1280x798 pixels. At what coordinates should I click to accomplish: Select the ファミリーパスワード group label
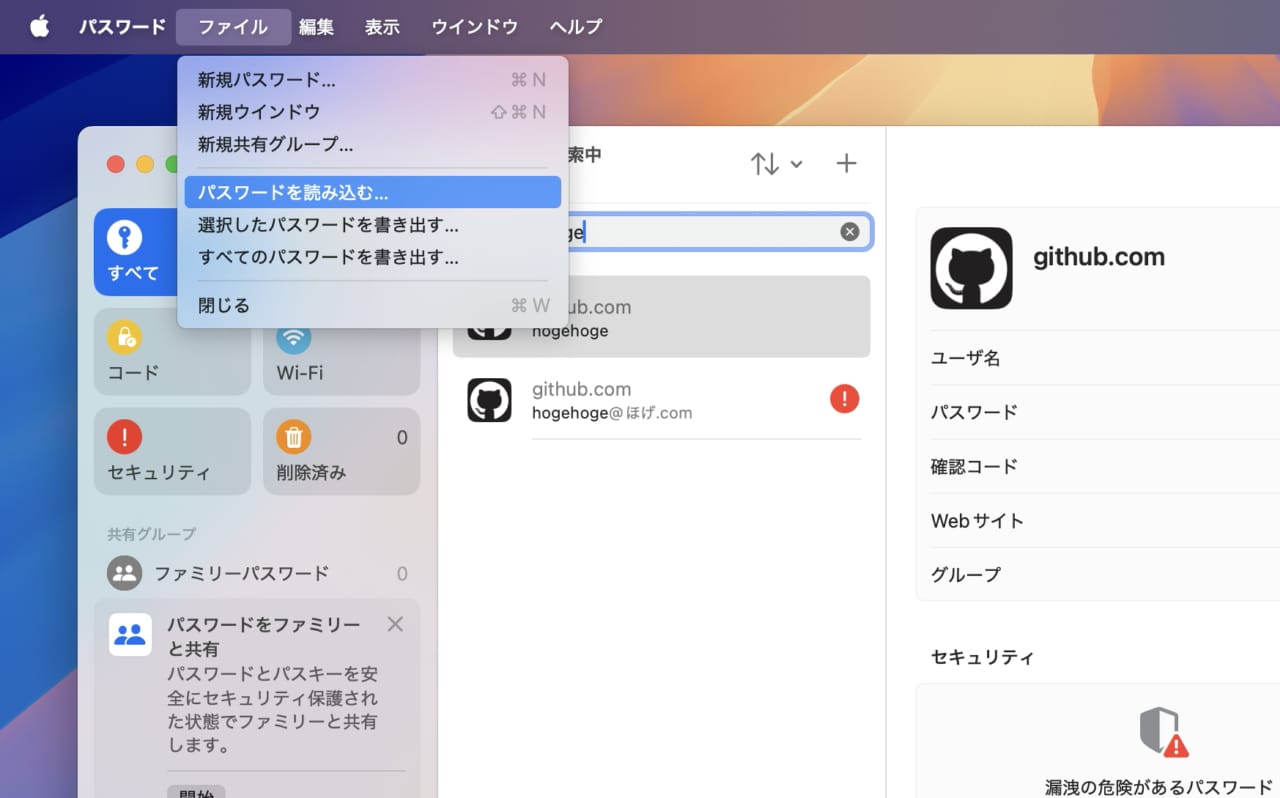pyautogui.click(x=241, y=574)
